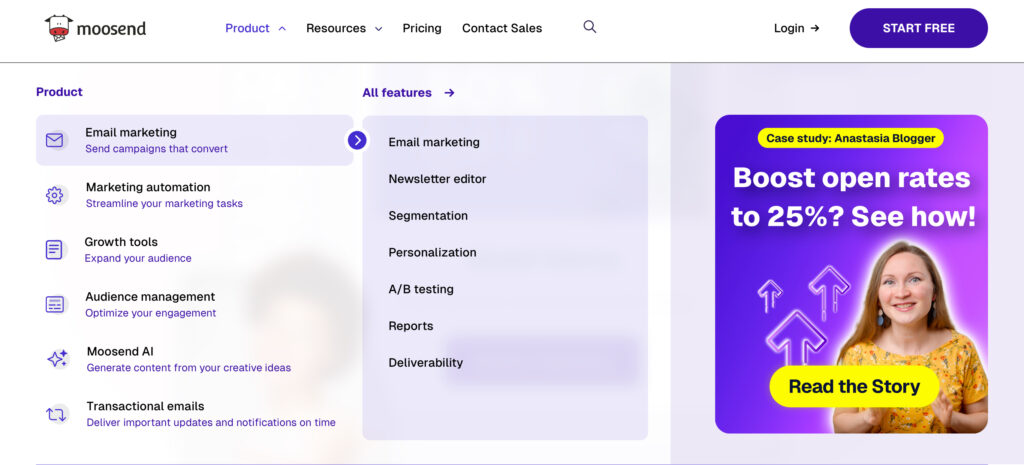Open the Product menu
This screenshot has height=465, width=1024.
(x=248, y=28)
